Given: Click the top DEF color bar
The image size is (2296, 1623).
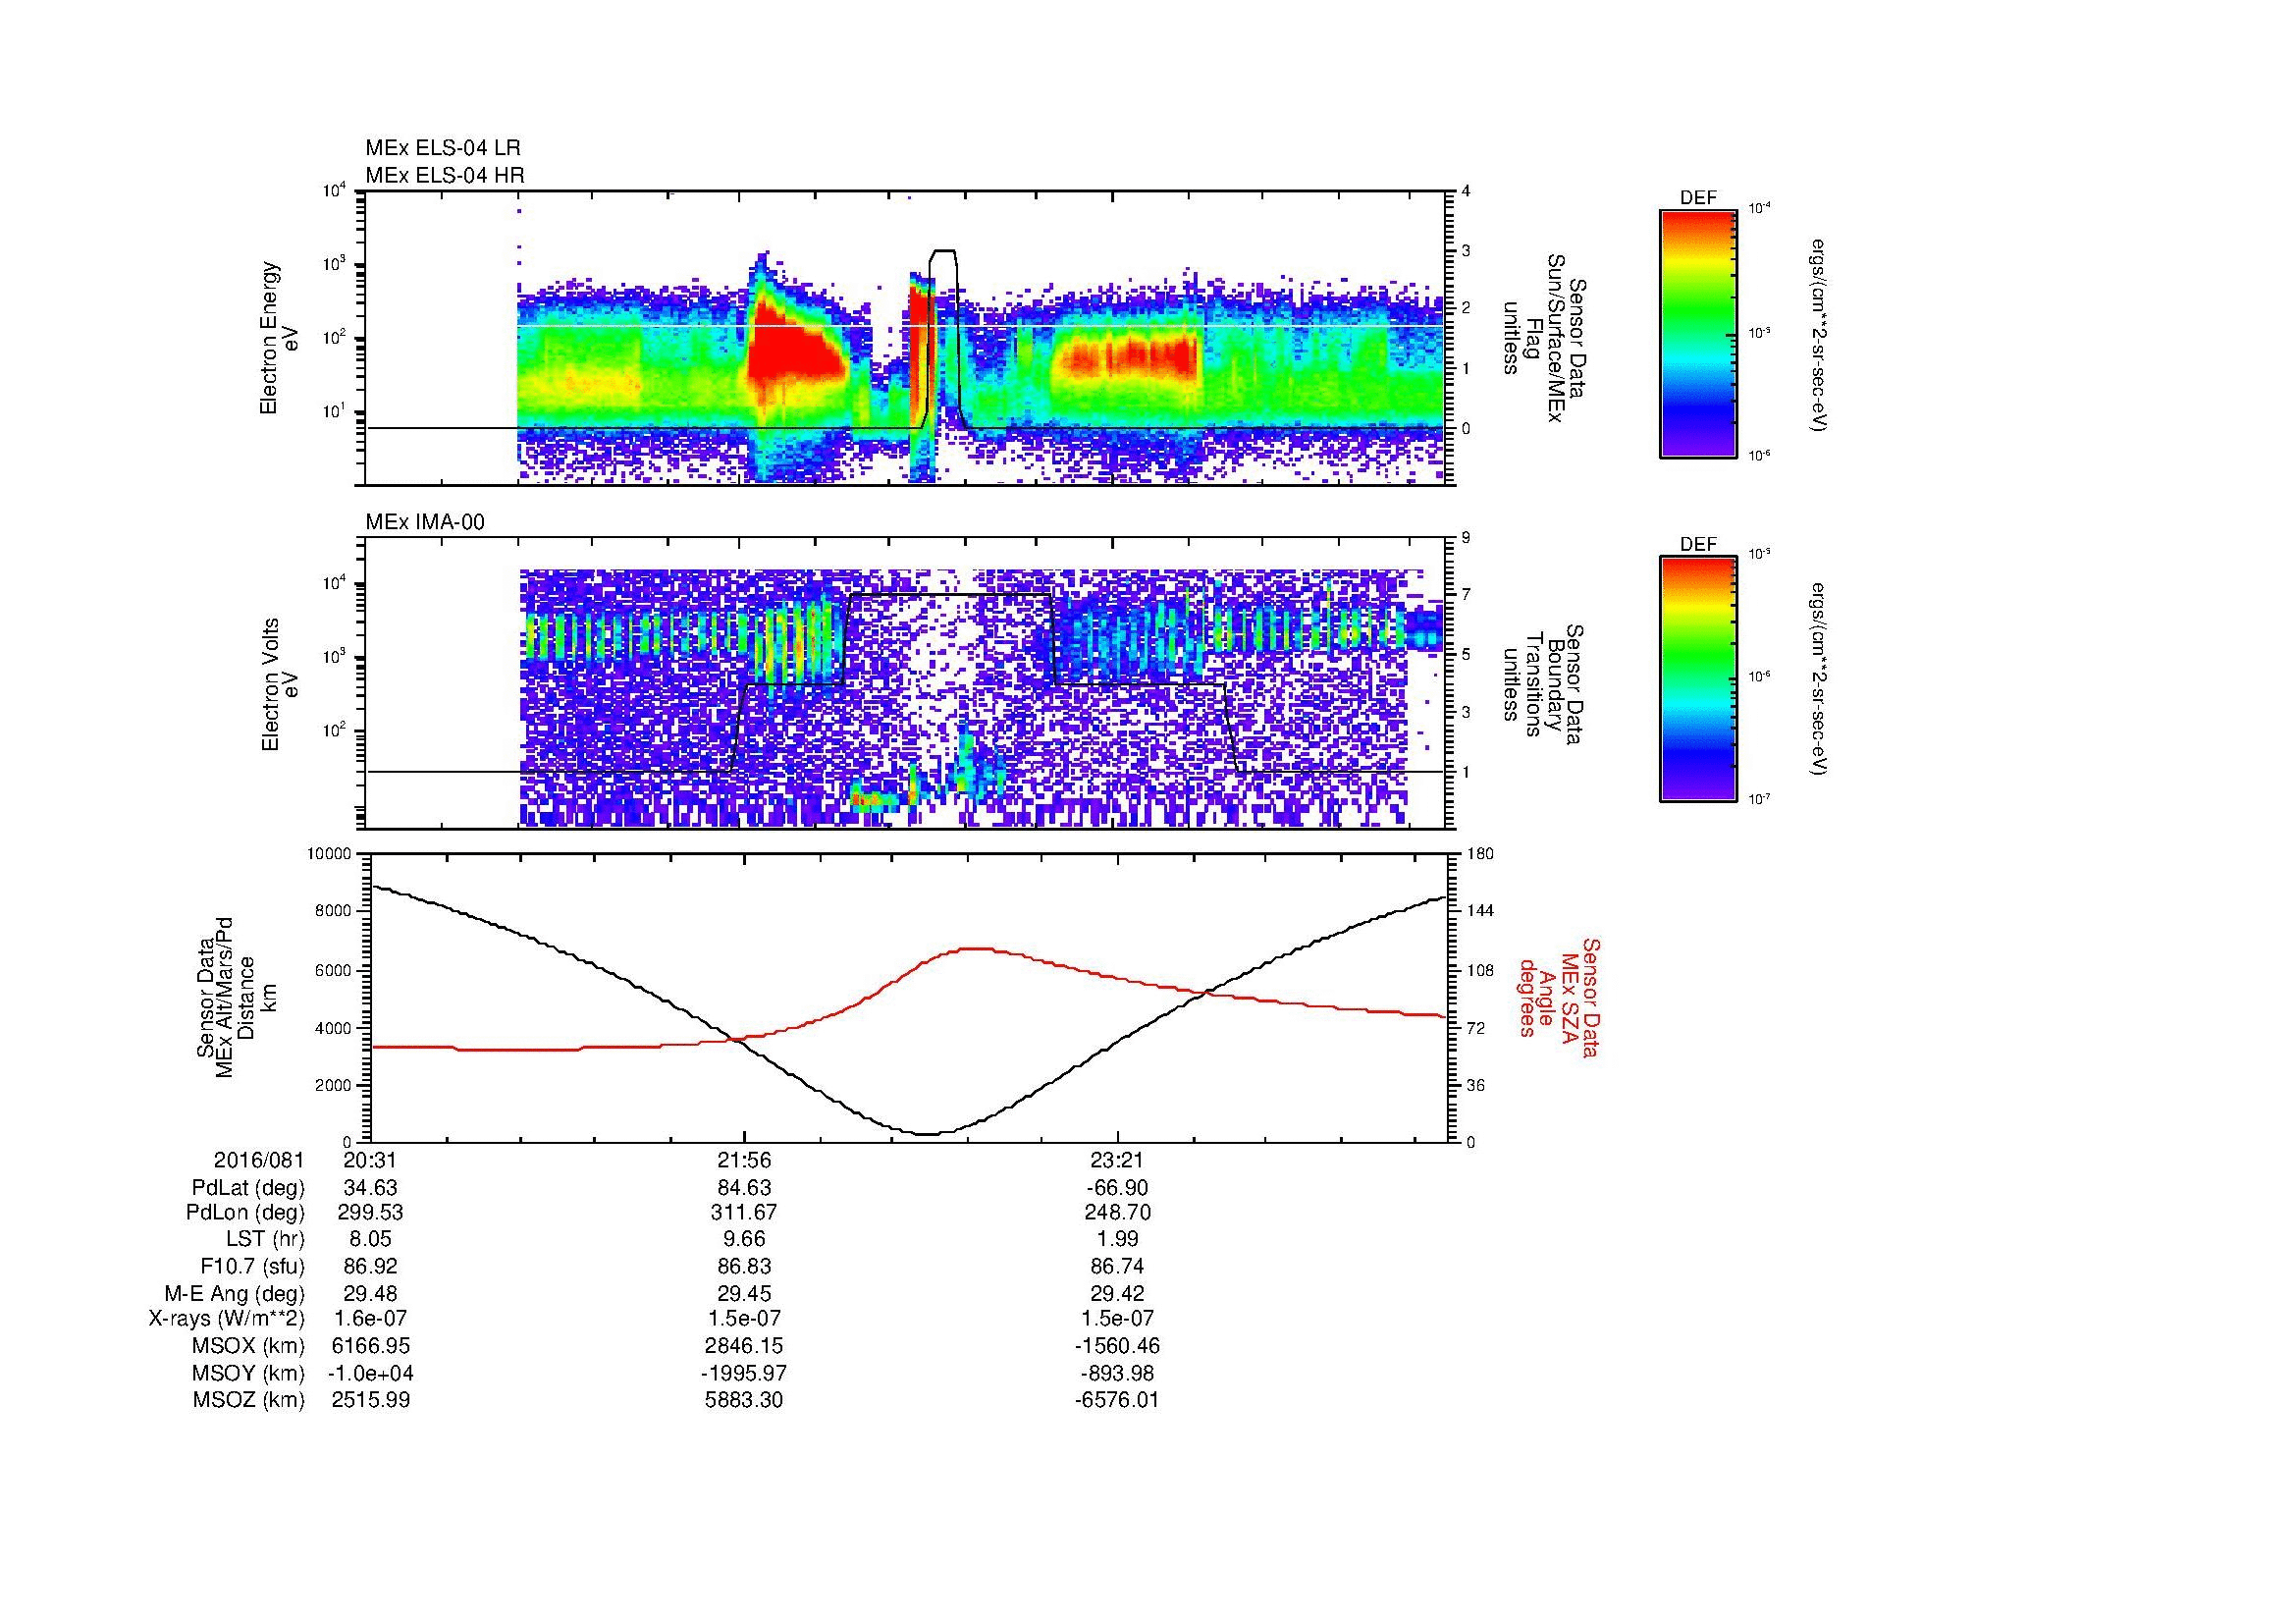Looking at the screenshot, I should tap(1698, 333).
